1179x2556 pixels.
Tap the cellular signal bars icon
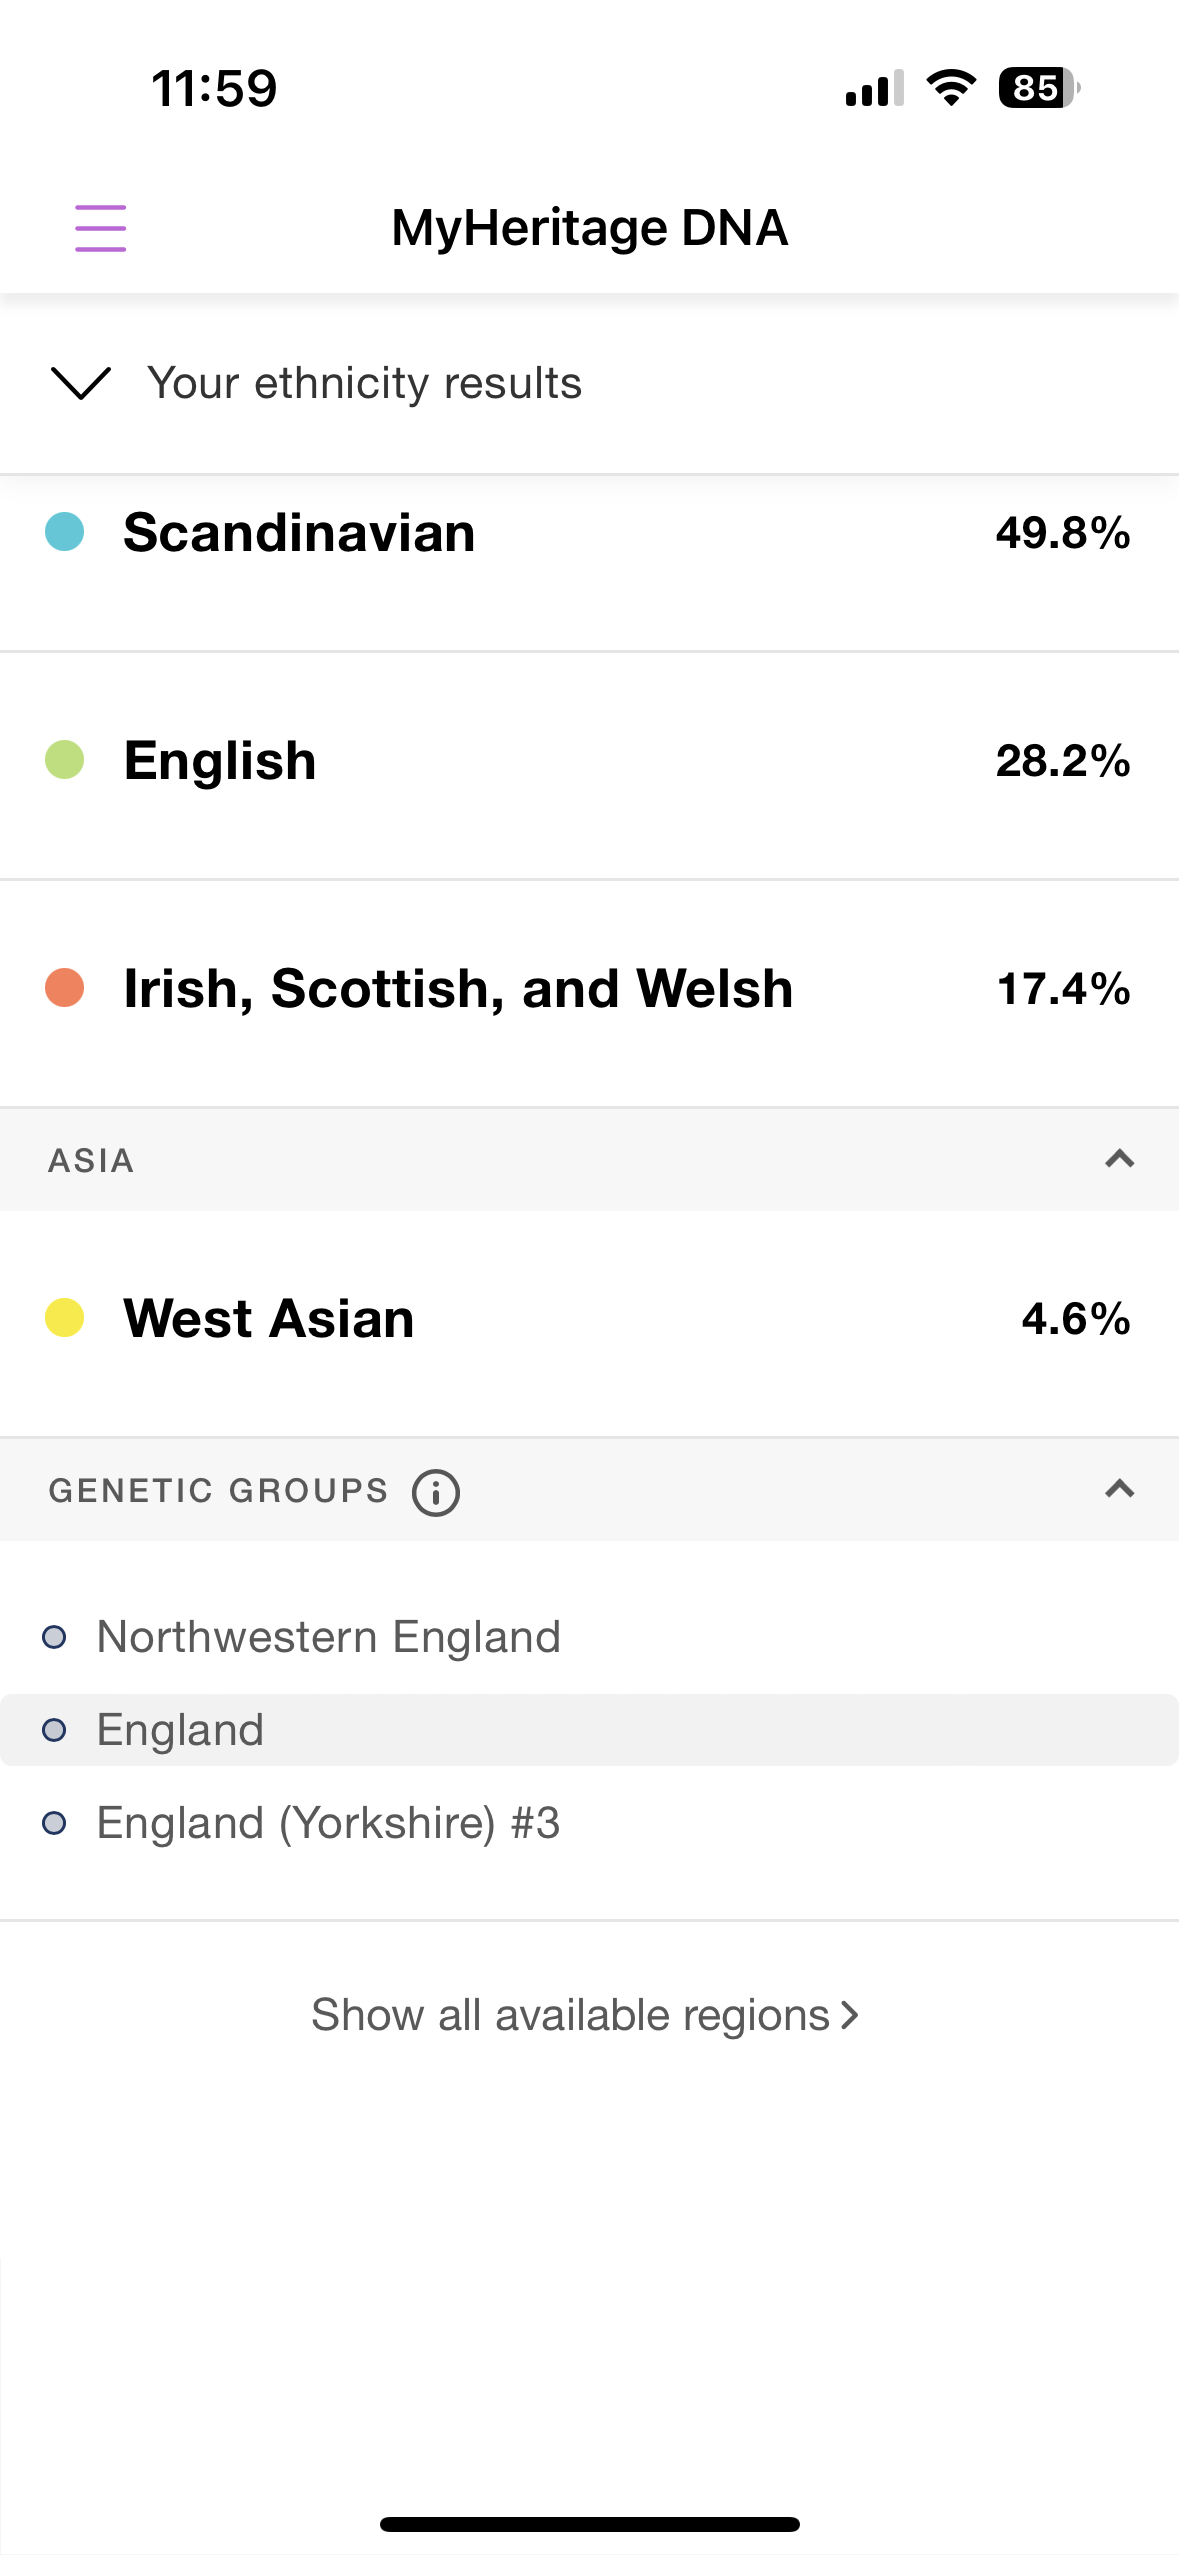[874, 88]
